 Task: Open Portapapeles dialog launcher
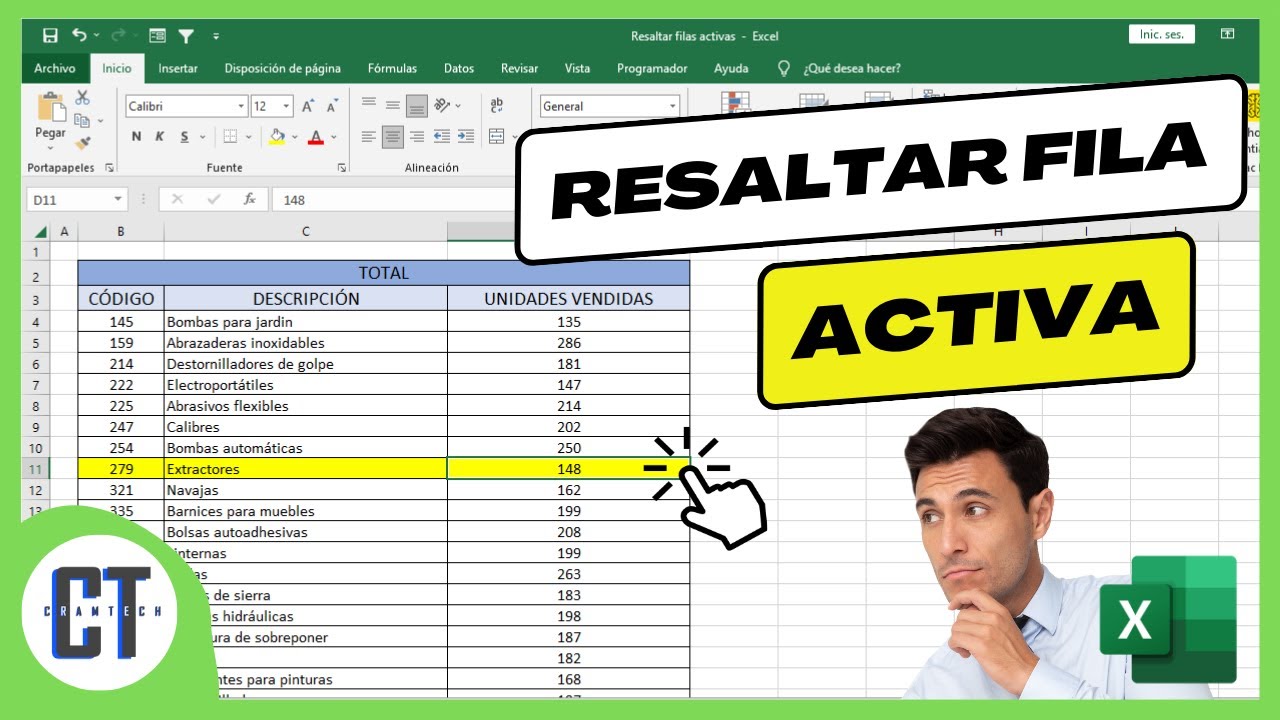109,168
